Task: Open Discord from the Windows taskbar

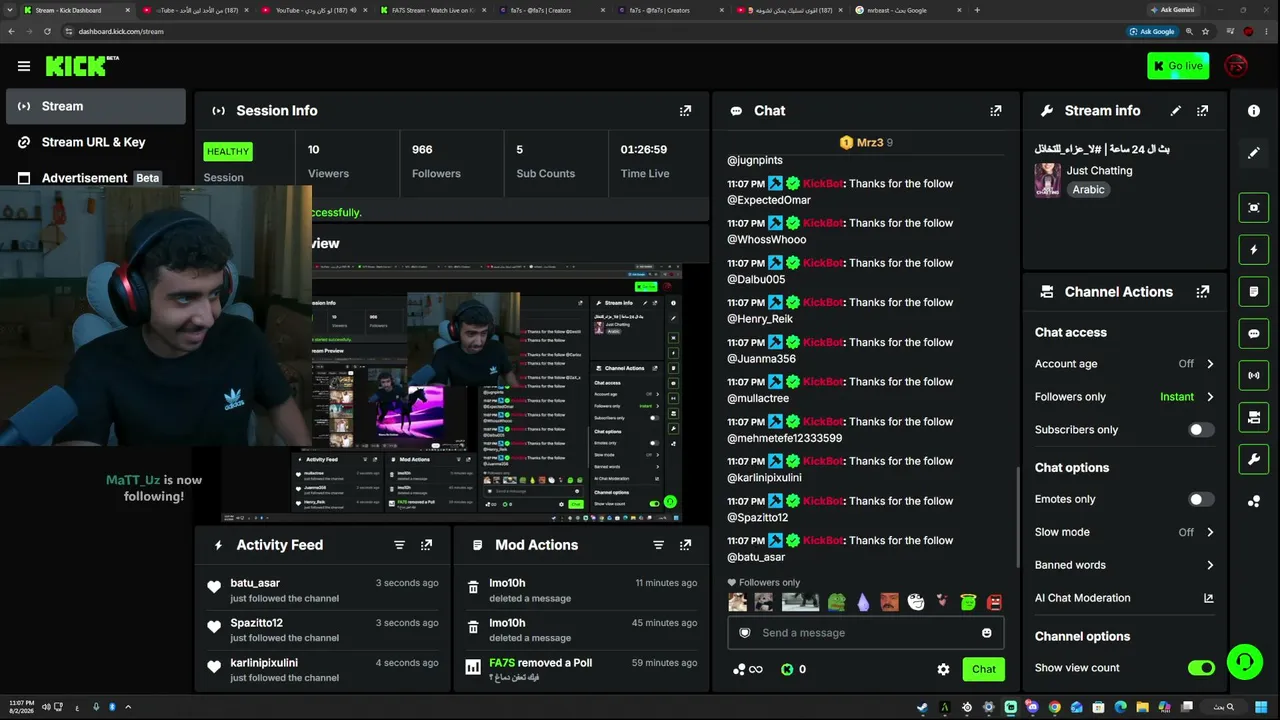Action: (1033, 707)
